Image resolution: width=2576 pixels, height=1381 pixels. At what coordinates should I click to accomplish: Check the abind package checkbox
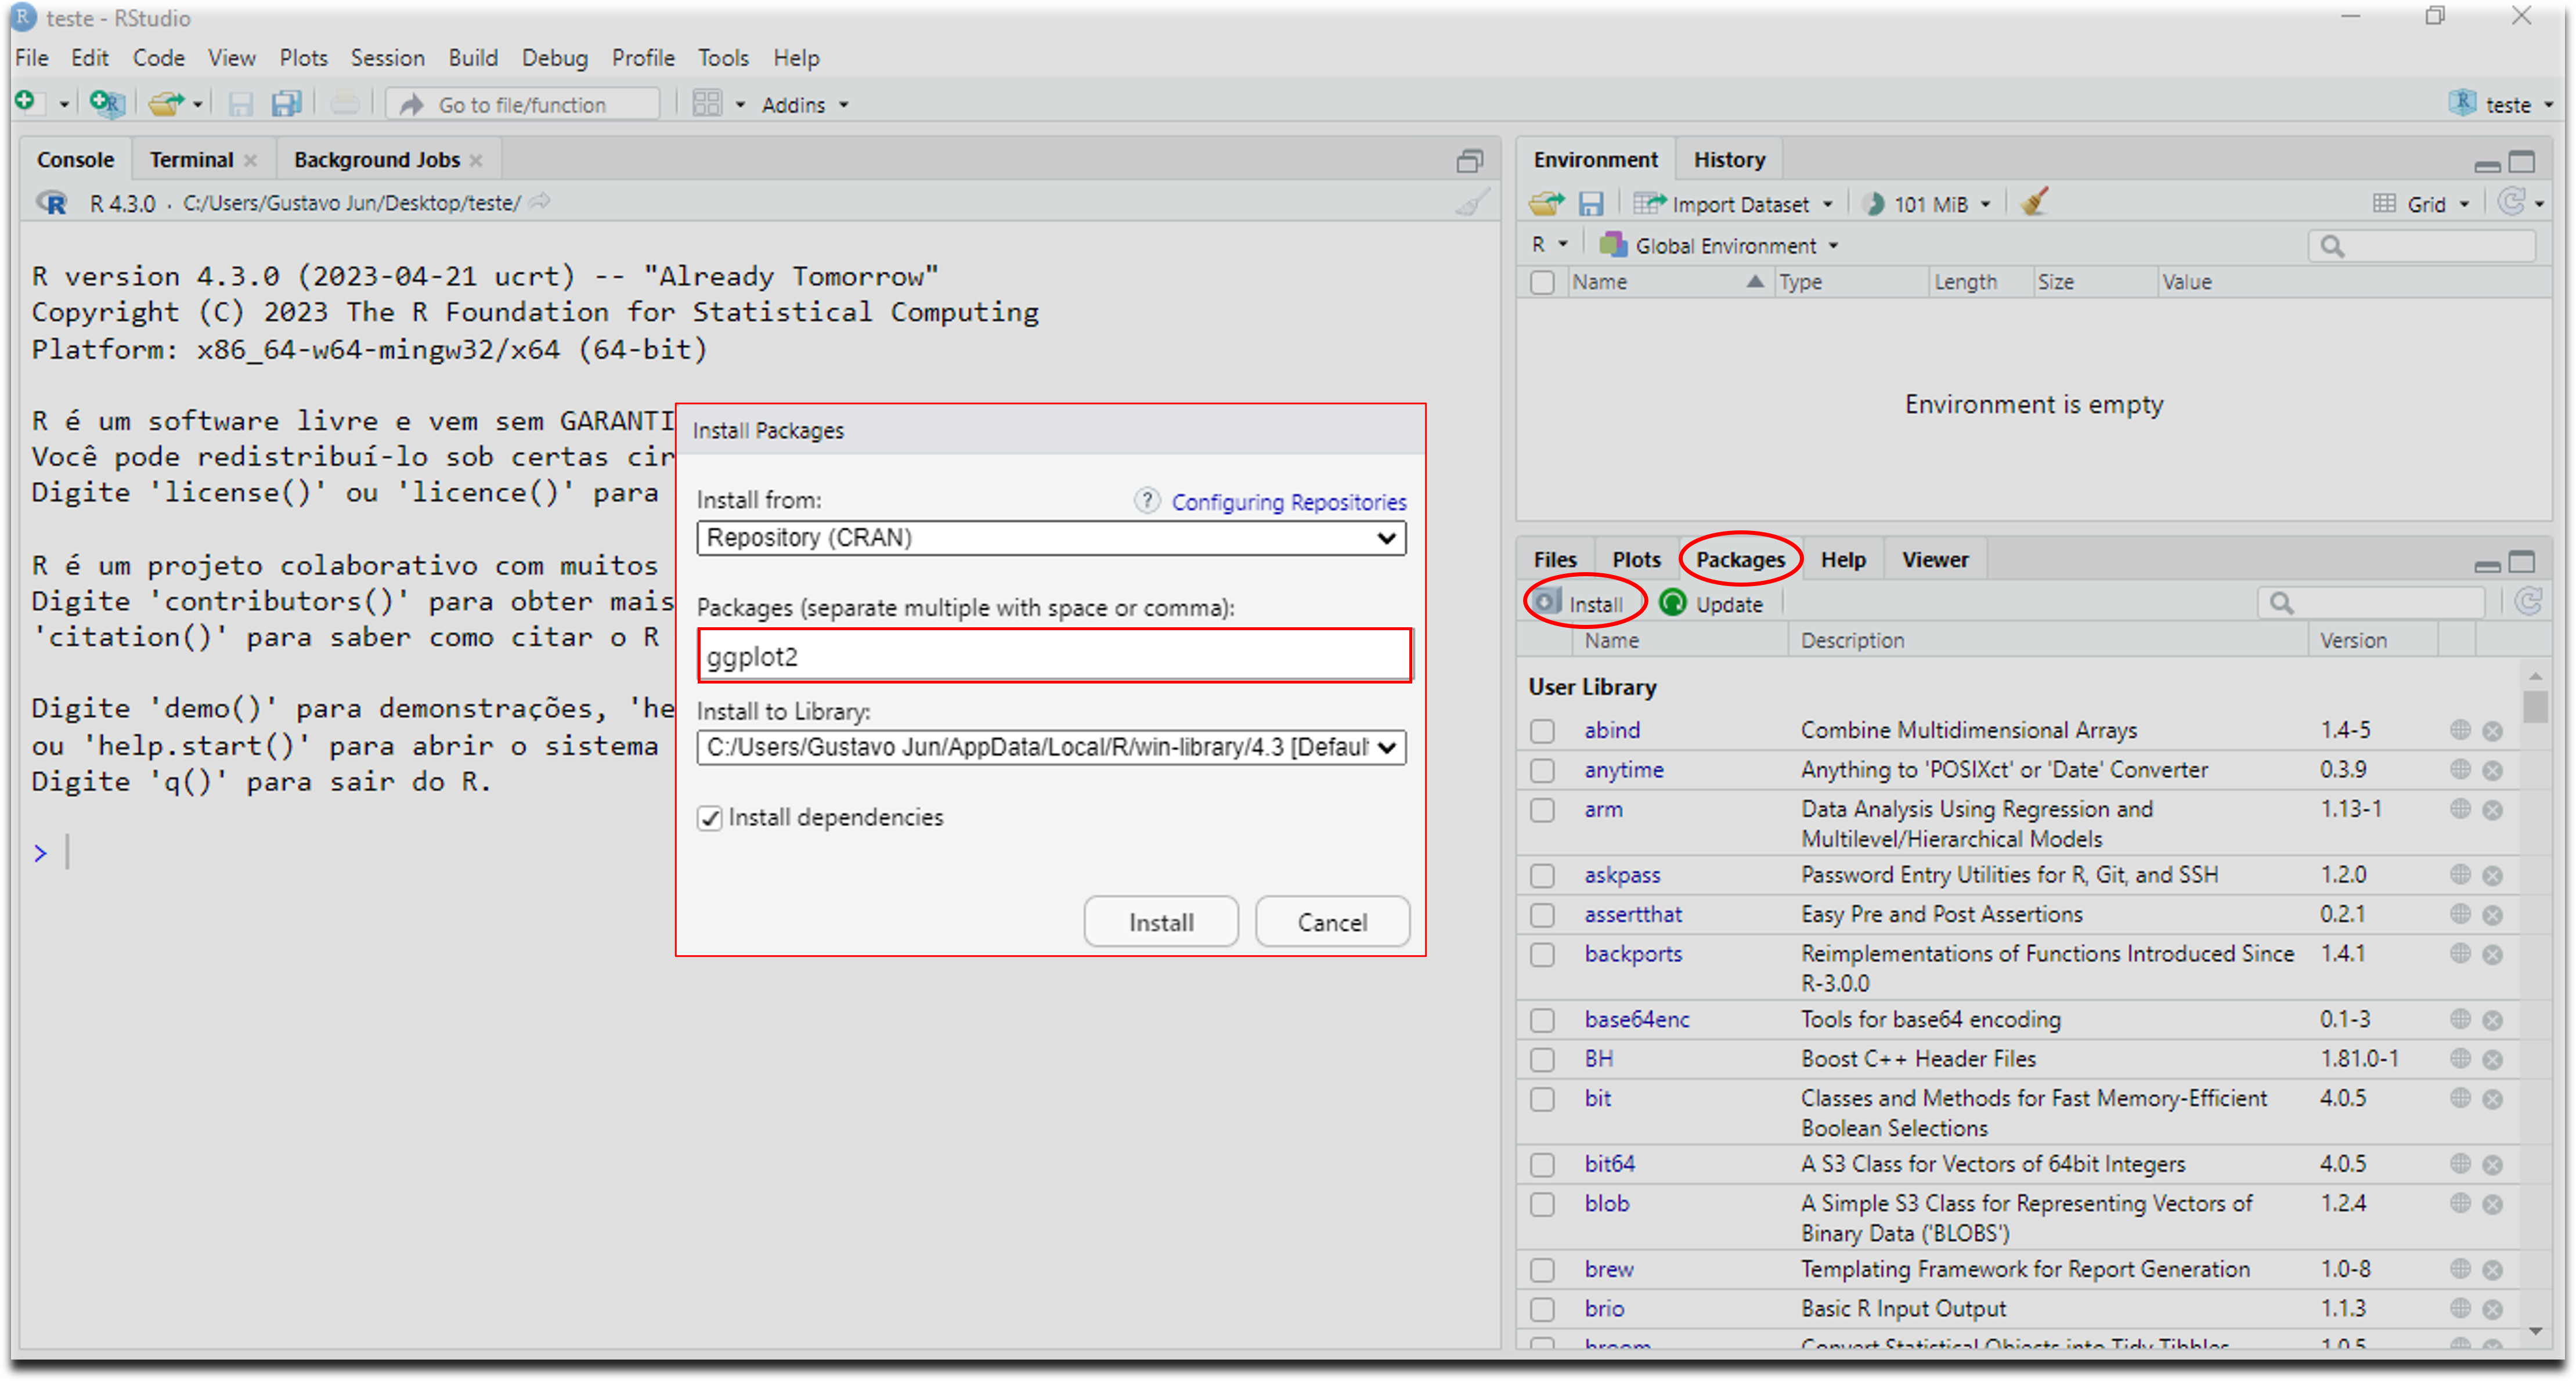click(1543, 731)
